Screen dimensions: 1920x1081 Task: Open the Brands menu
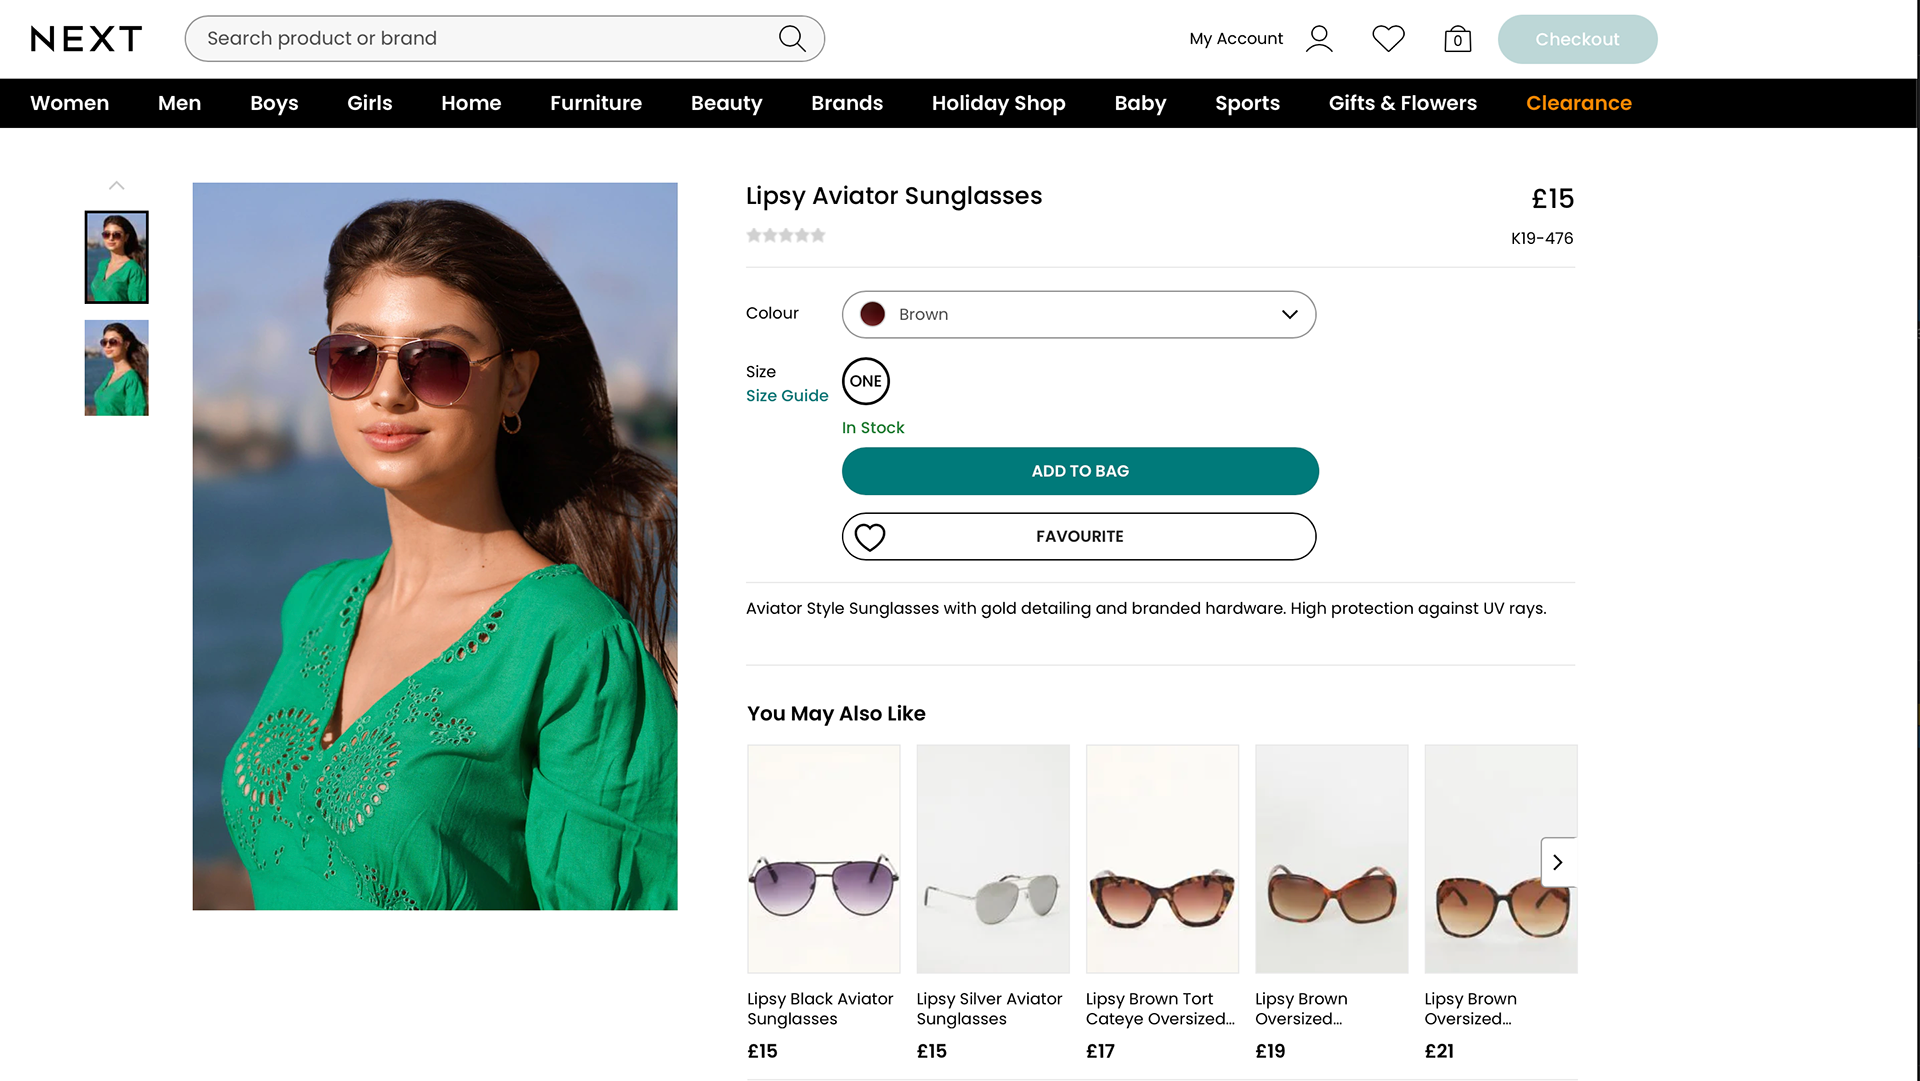pos(847,103)
